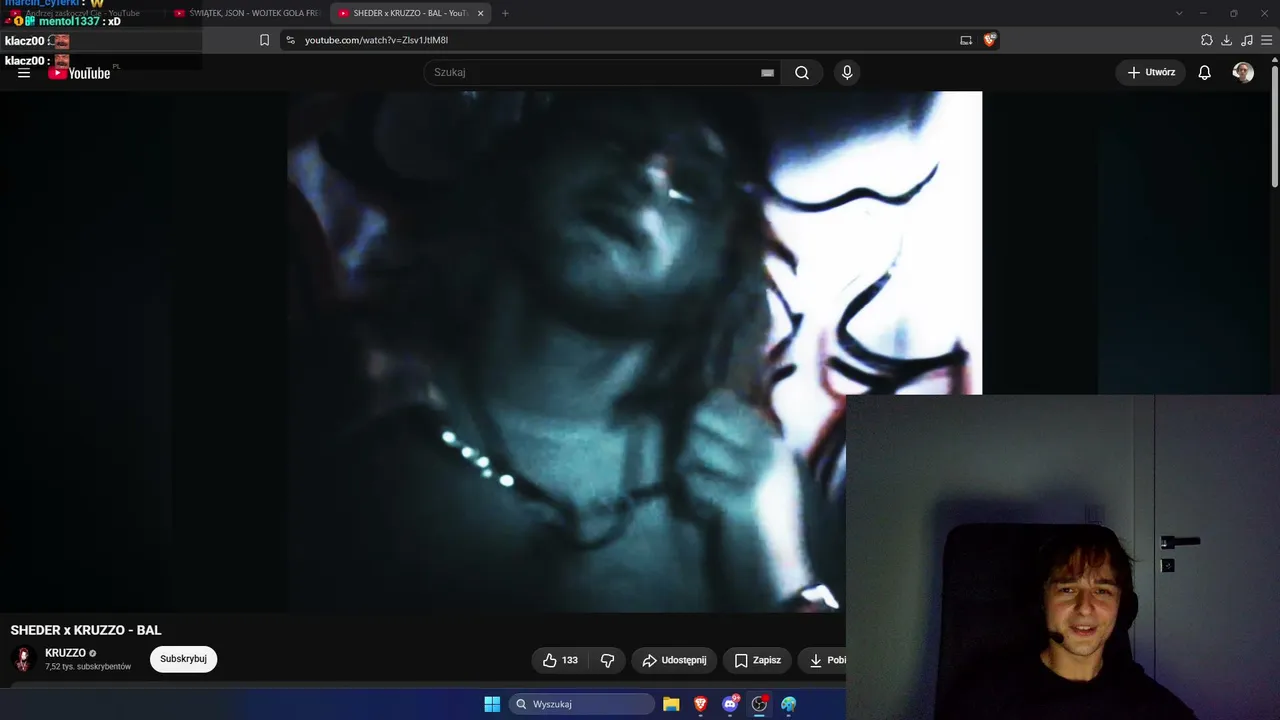
Task: Open the KRUZZO channel name link
Action: pos(65,653)
